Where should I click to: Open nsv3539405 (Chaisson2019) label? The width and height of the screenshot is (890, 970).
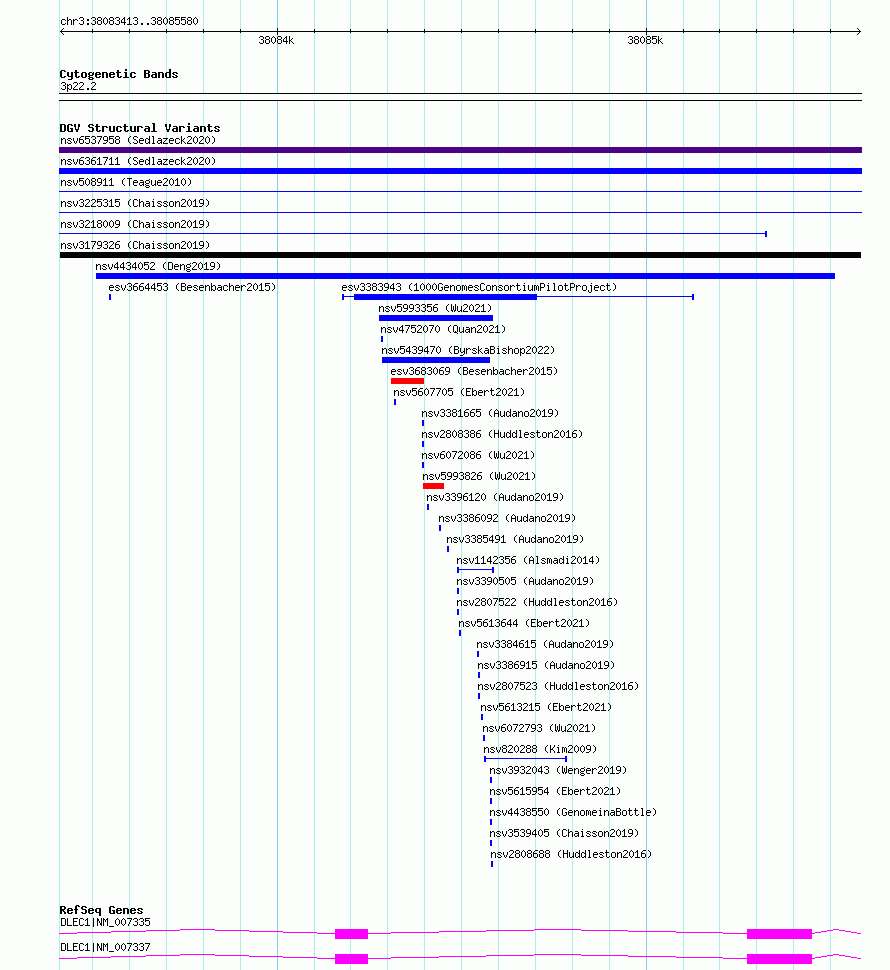click(x=564, y=835)
